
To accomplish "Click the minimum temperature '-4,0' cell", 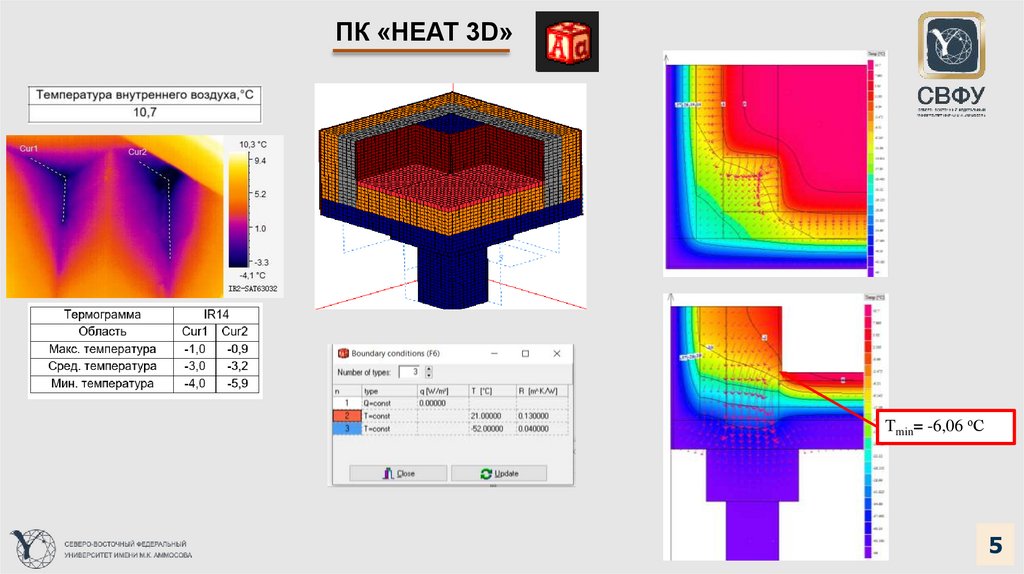I will (x=195, y=383).
